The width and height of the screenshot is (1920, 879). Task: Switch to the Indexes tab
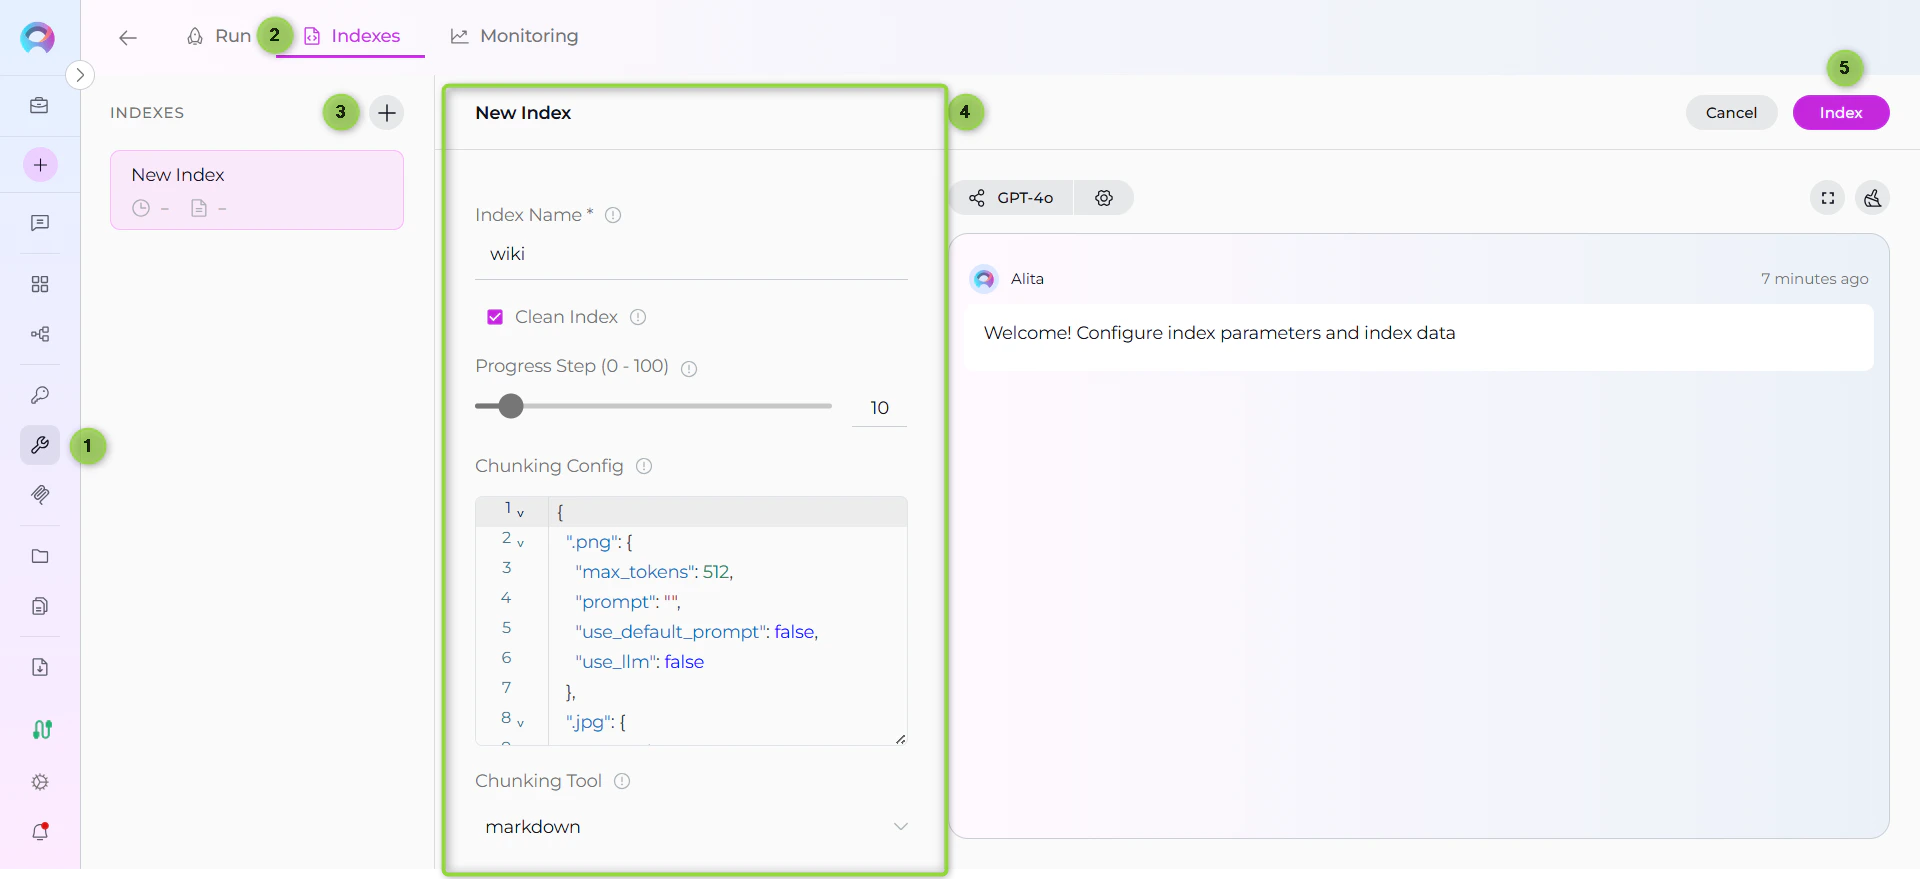(352, 36)
